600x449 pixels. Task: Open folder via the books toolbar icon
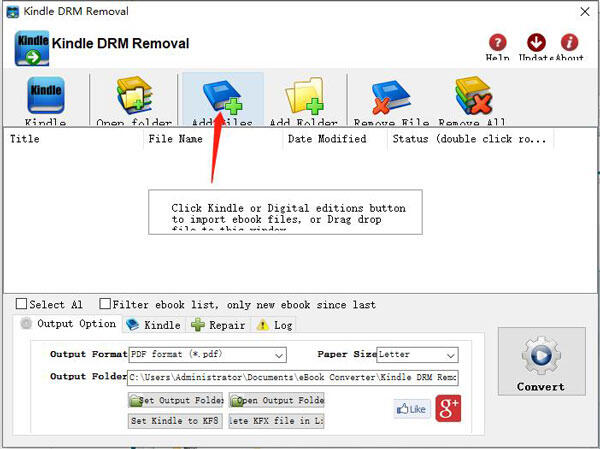[134, 95]
